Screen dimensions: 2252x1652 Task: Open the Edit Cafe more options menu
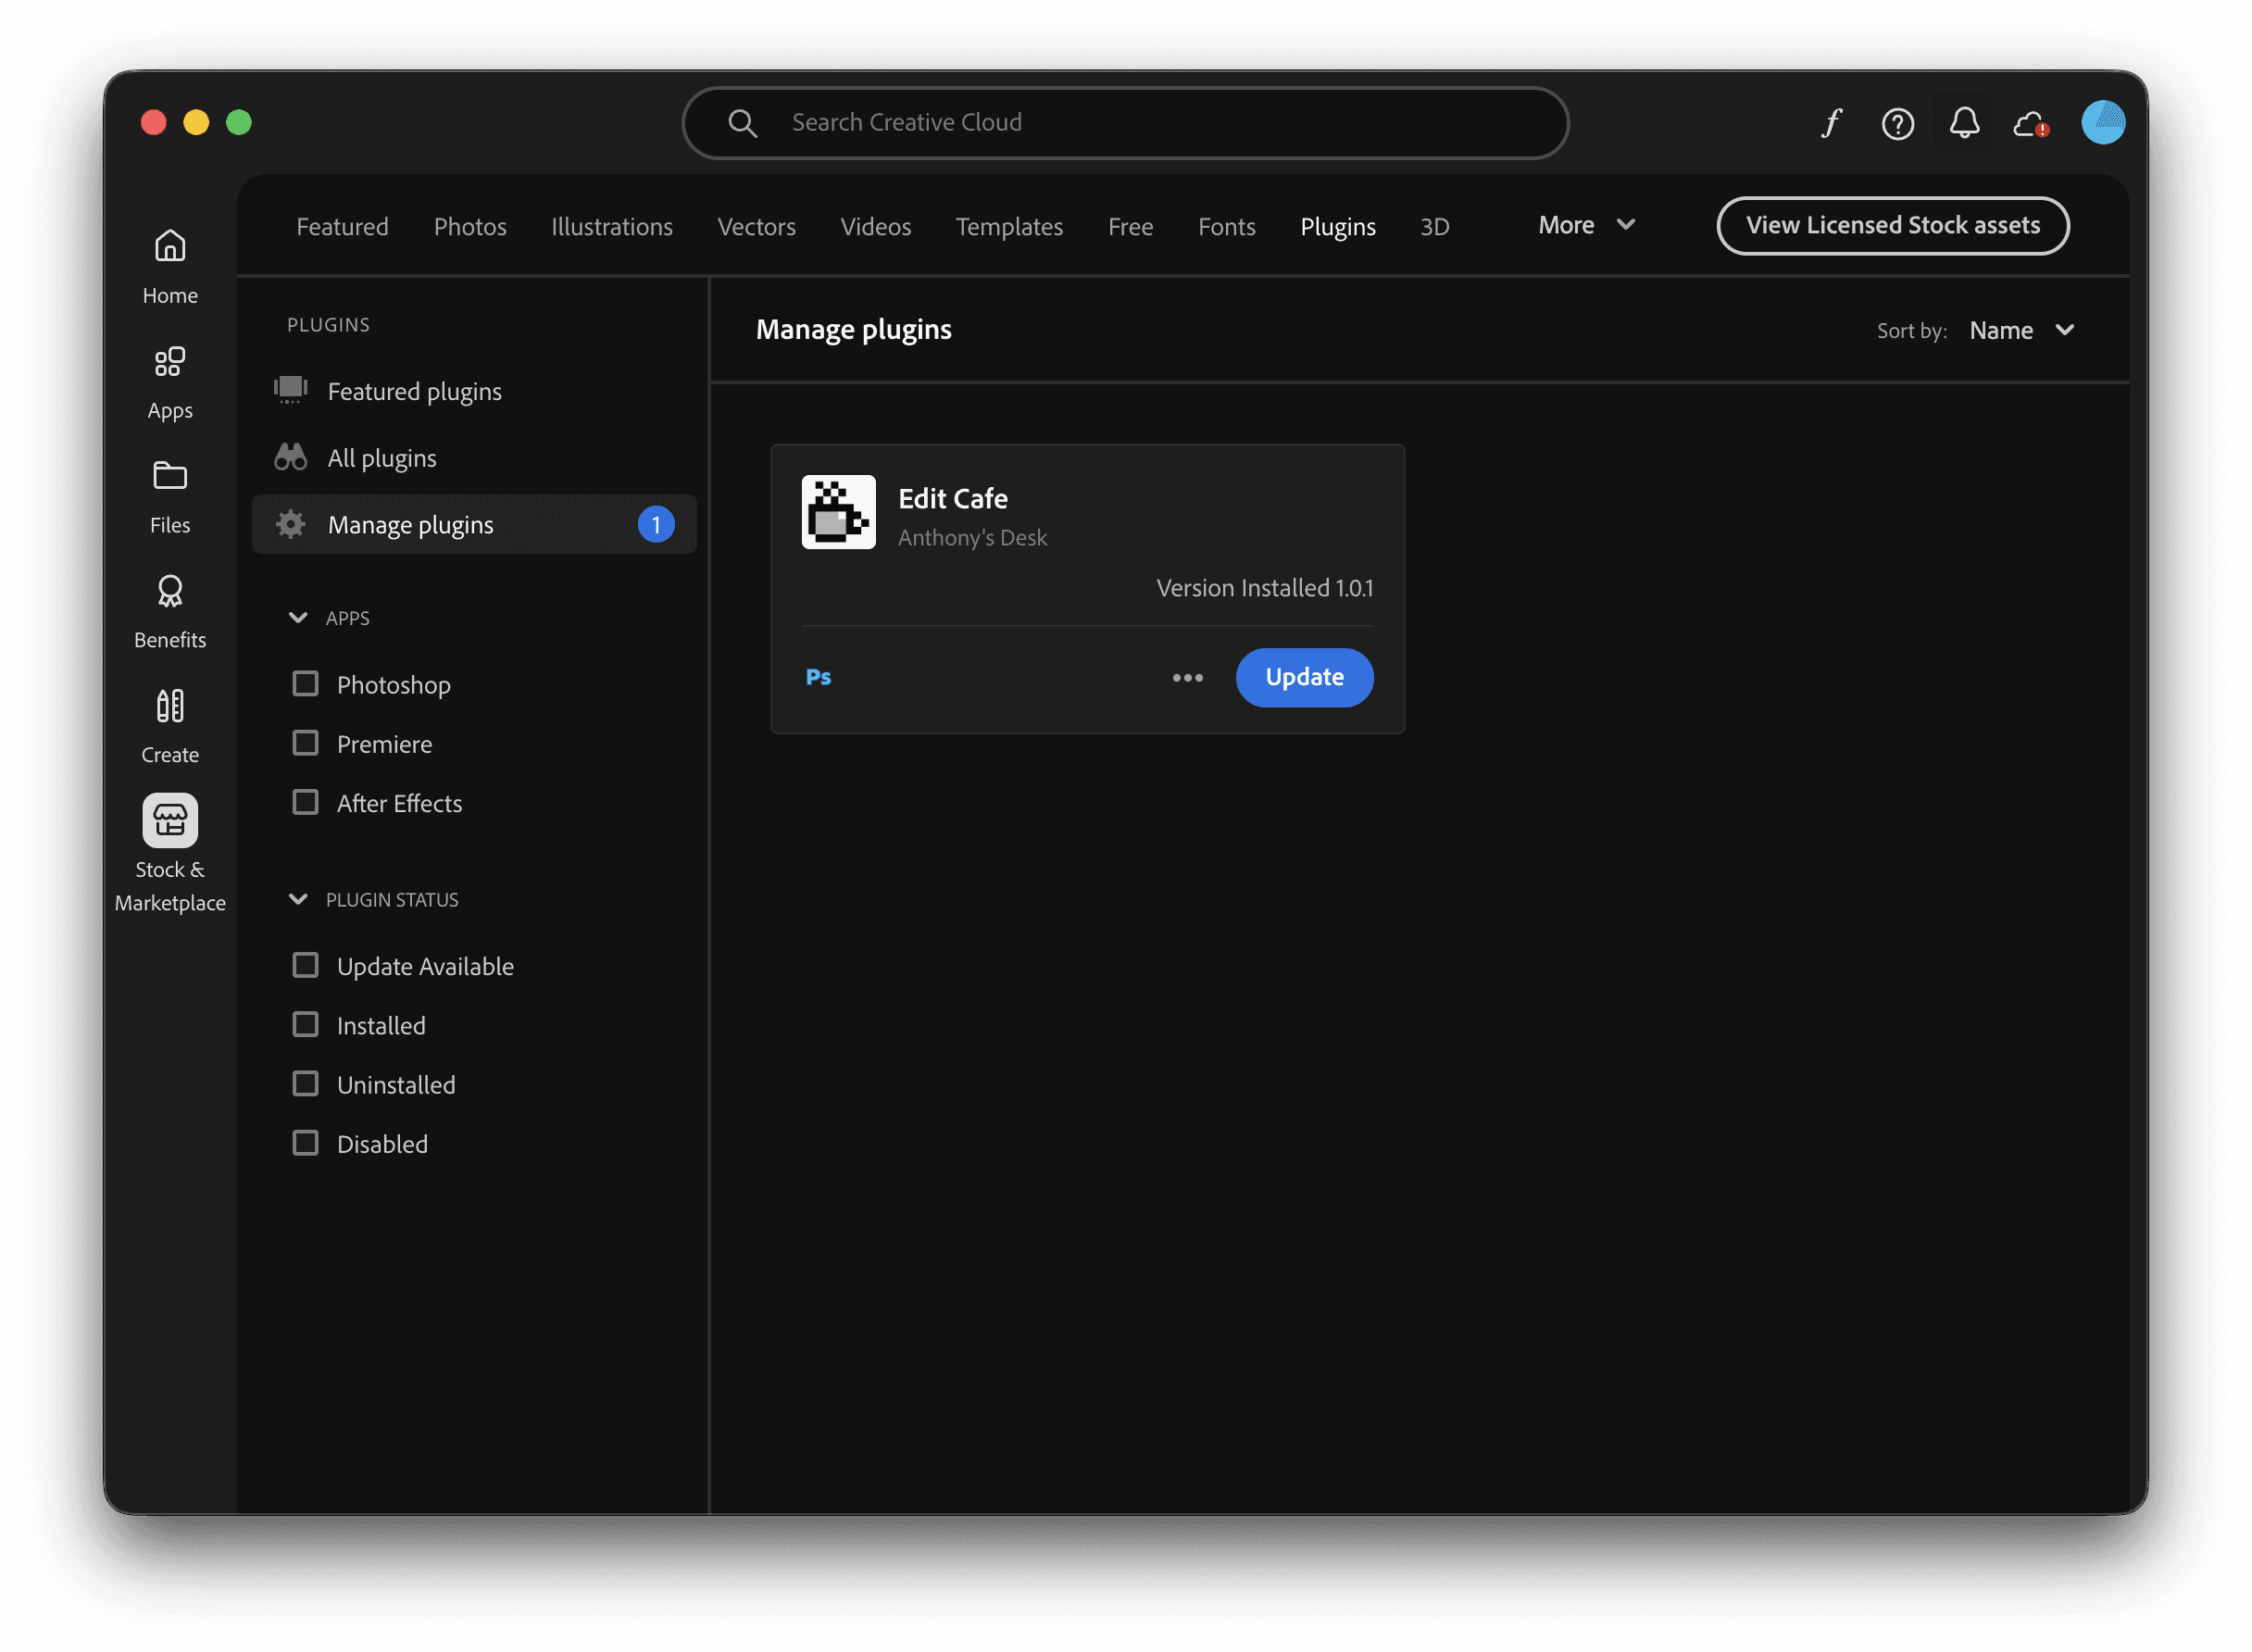tap(1187, 678)
